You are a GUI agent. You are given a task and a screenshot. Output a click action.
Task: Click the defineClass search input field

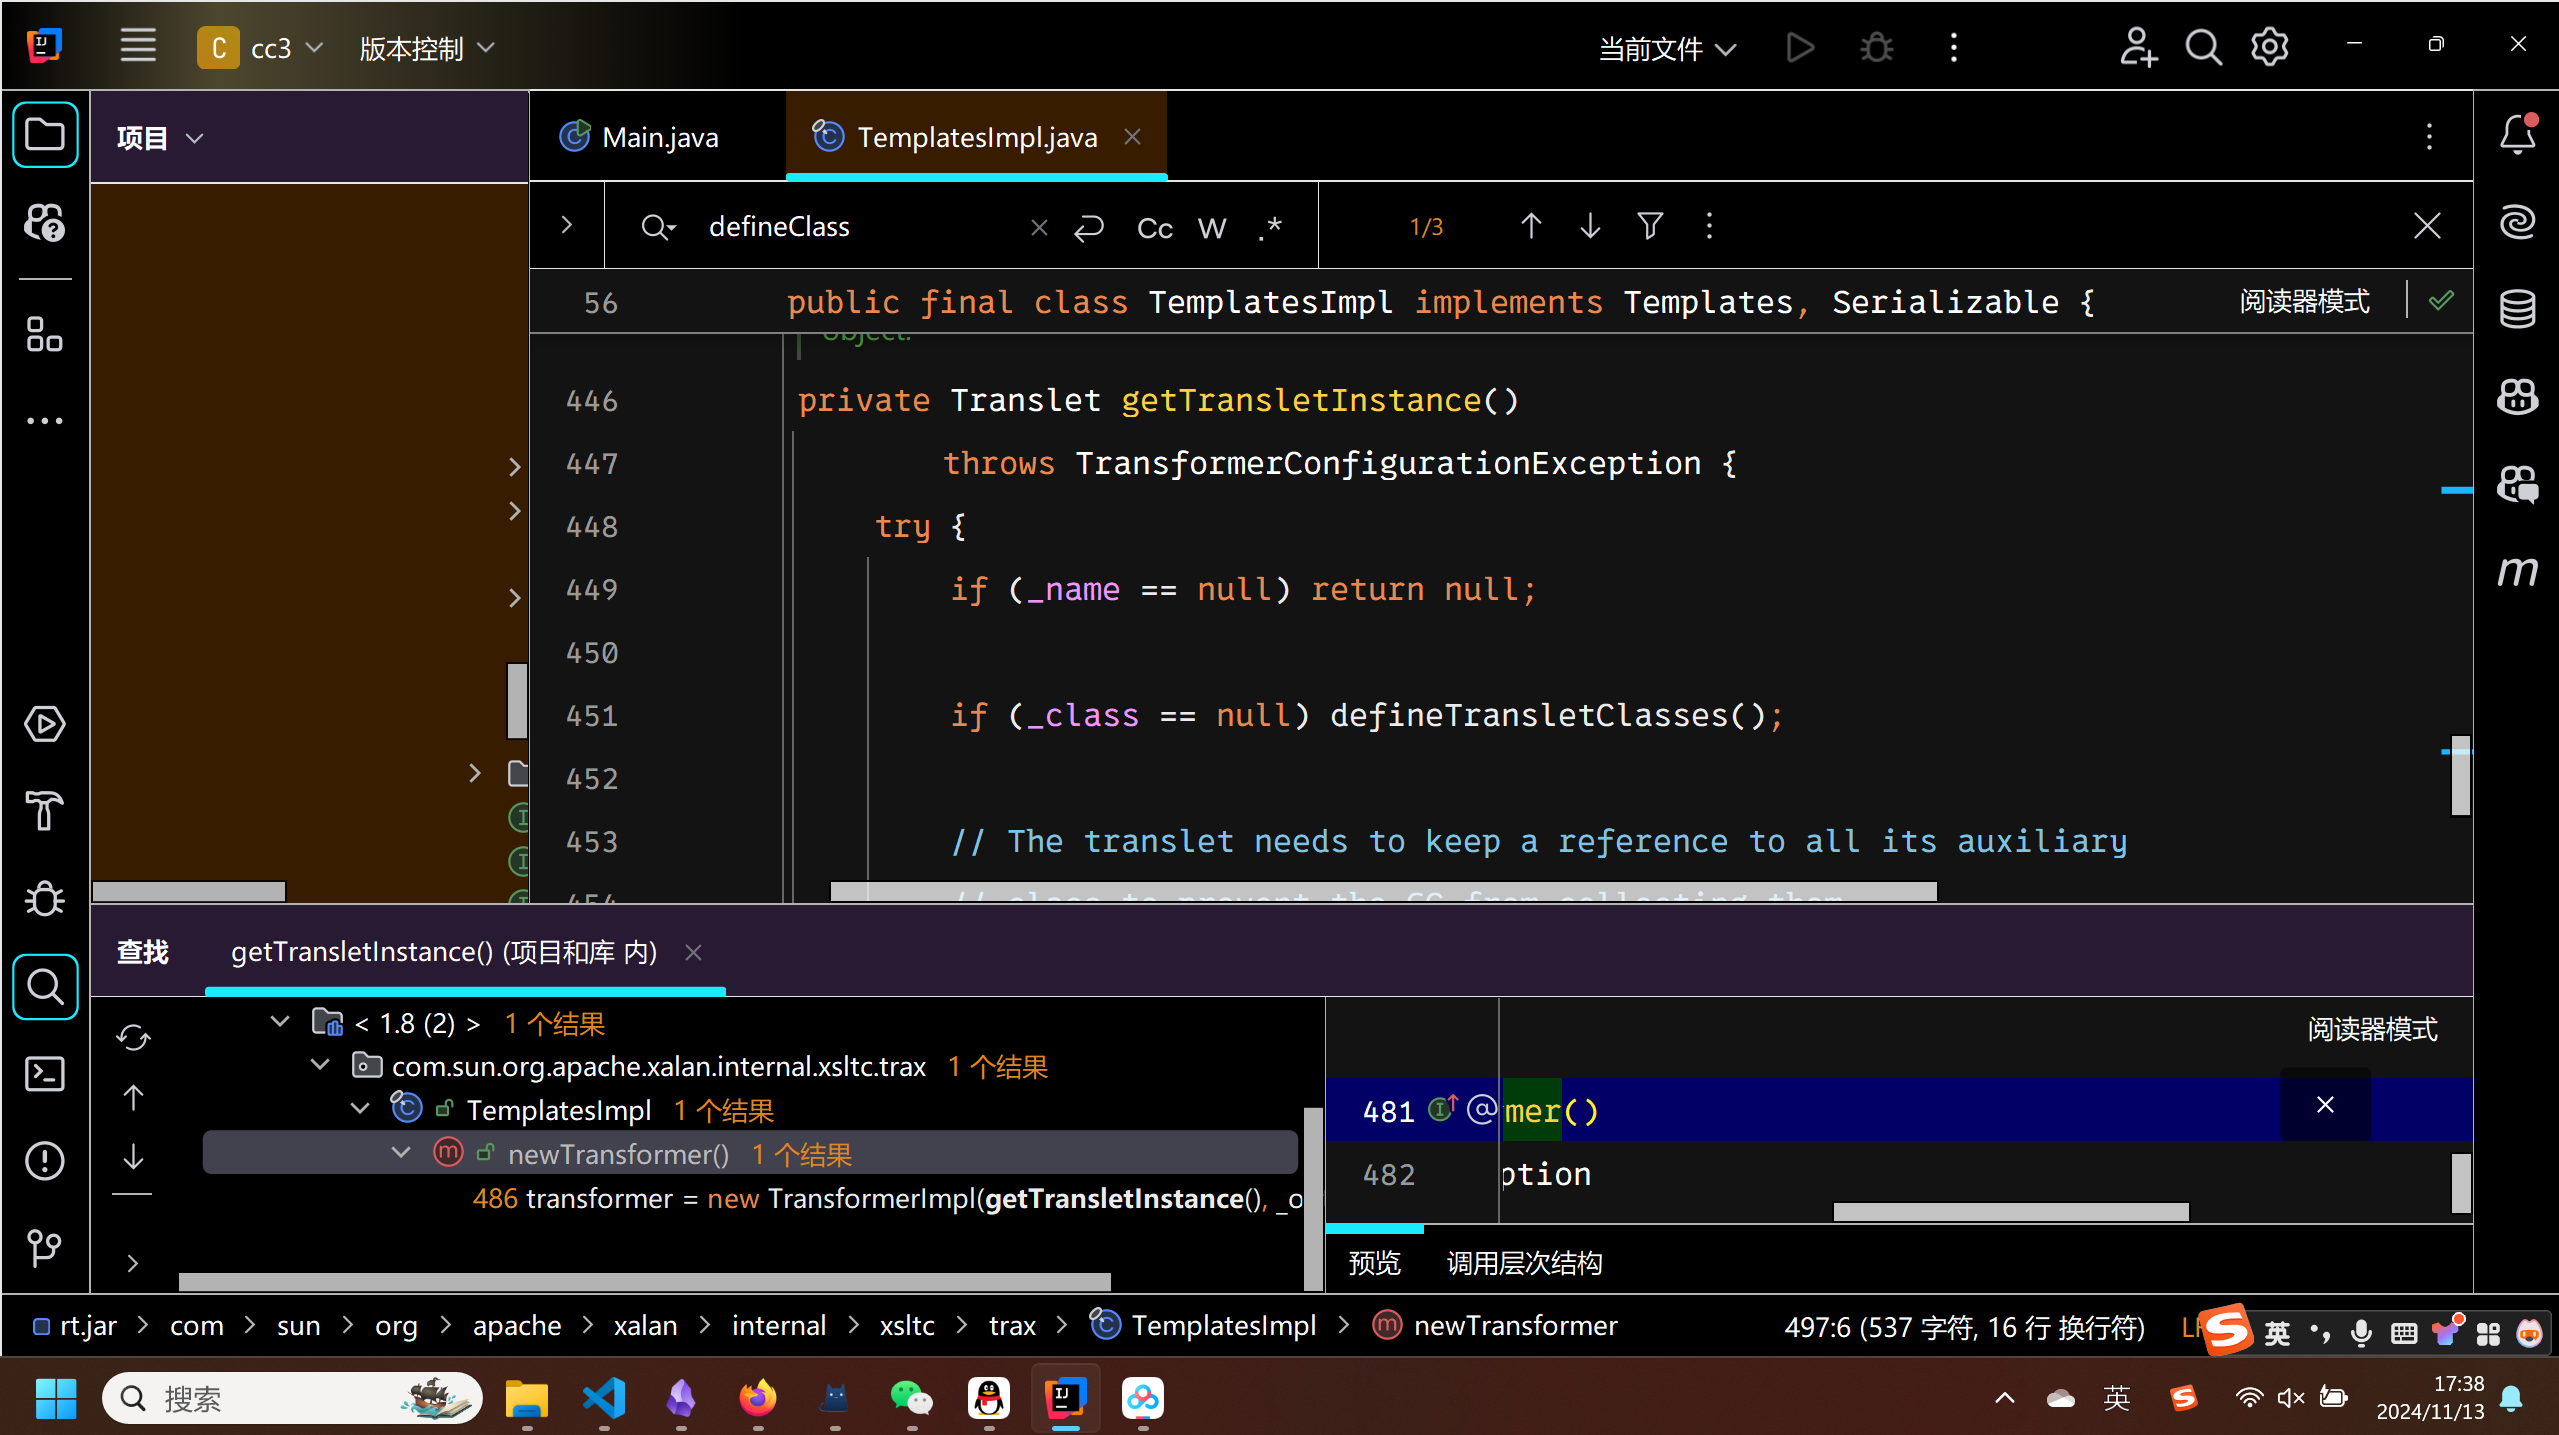point(860,227)
